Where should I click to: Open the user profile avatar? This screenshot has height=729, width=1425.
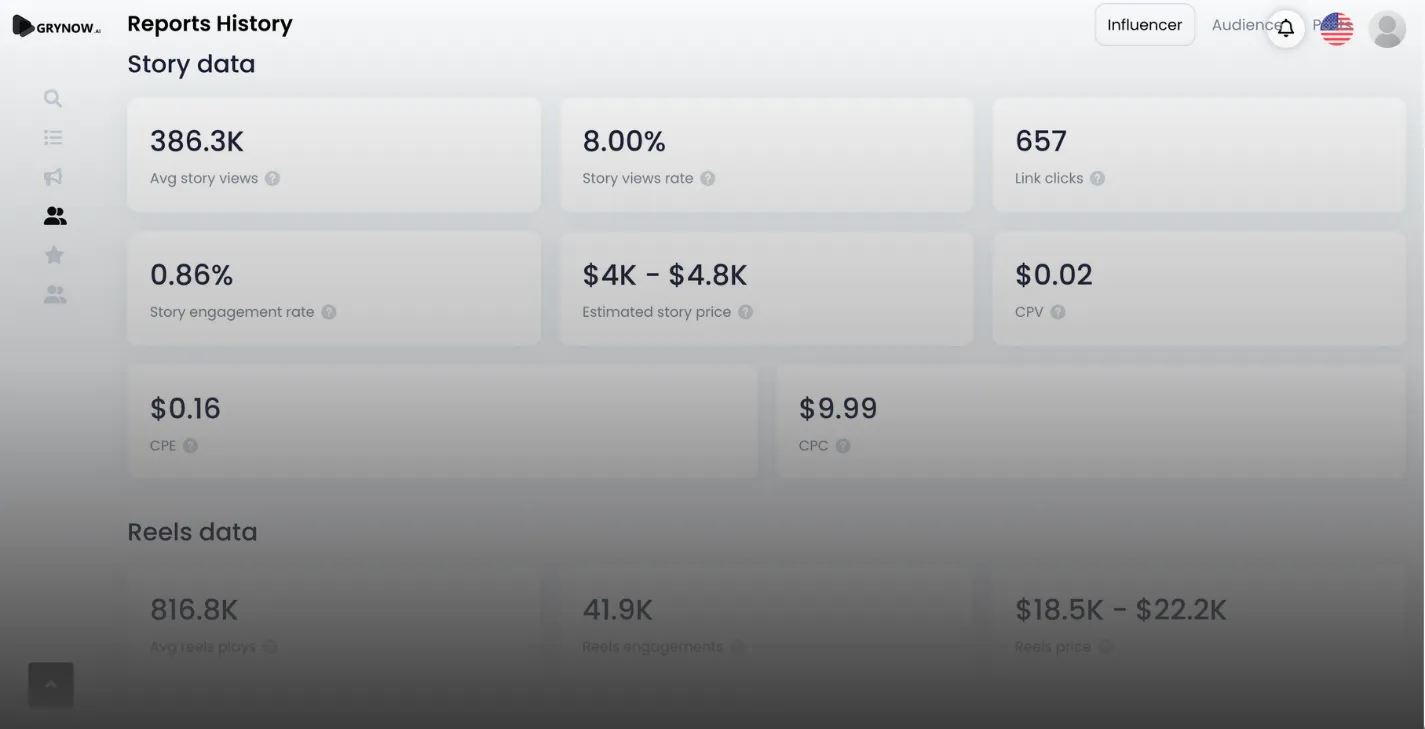[x=1387, y=29]
